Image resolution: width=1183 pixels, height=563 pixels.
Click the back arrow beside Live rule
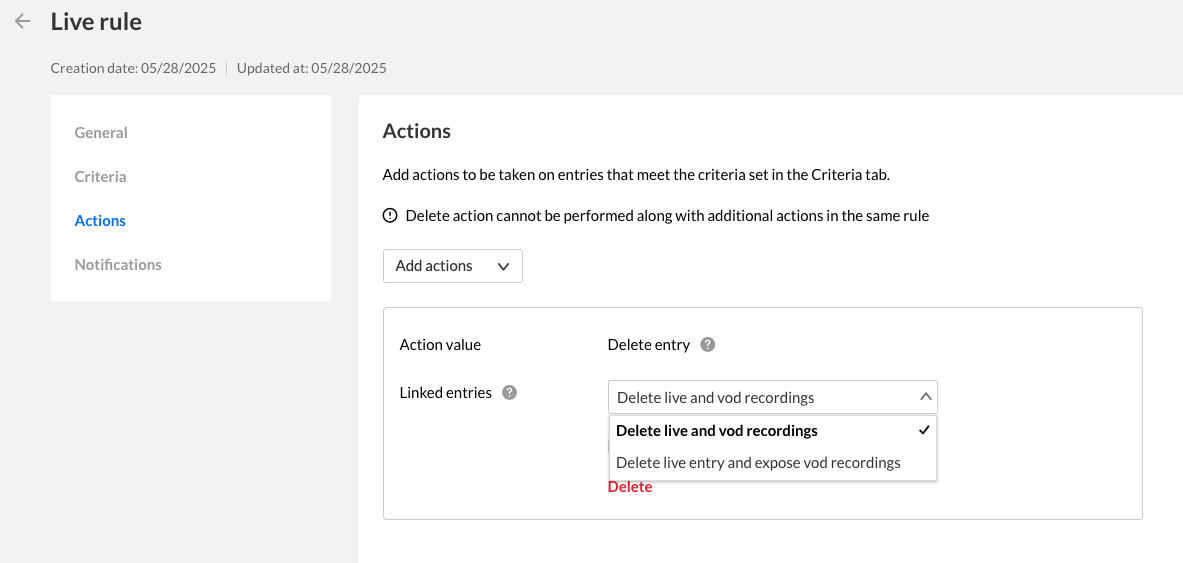click(x=23, y=21)
